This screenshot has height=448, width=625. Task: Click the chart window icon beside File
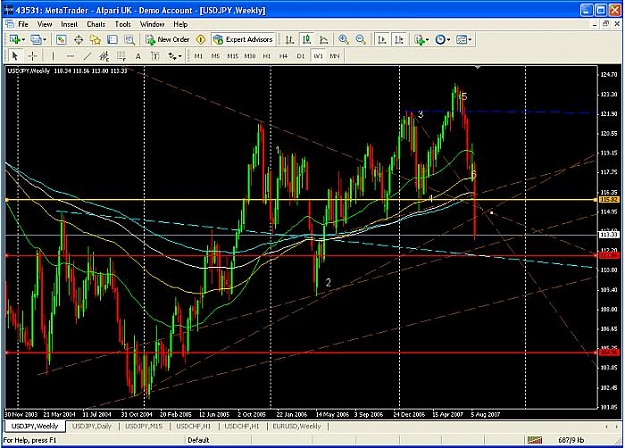pos(10,24)
